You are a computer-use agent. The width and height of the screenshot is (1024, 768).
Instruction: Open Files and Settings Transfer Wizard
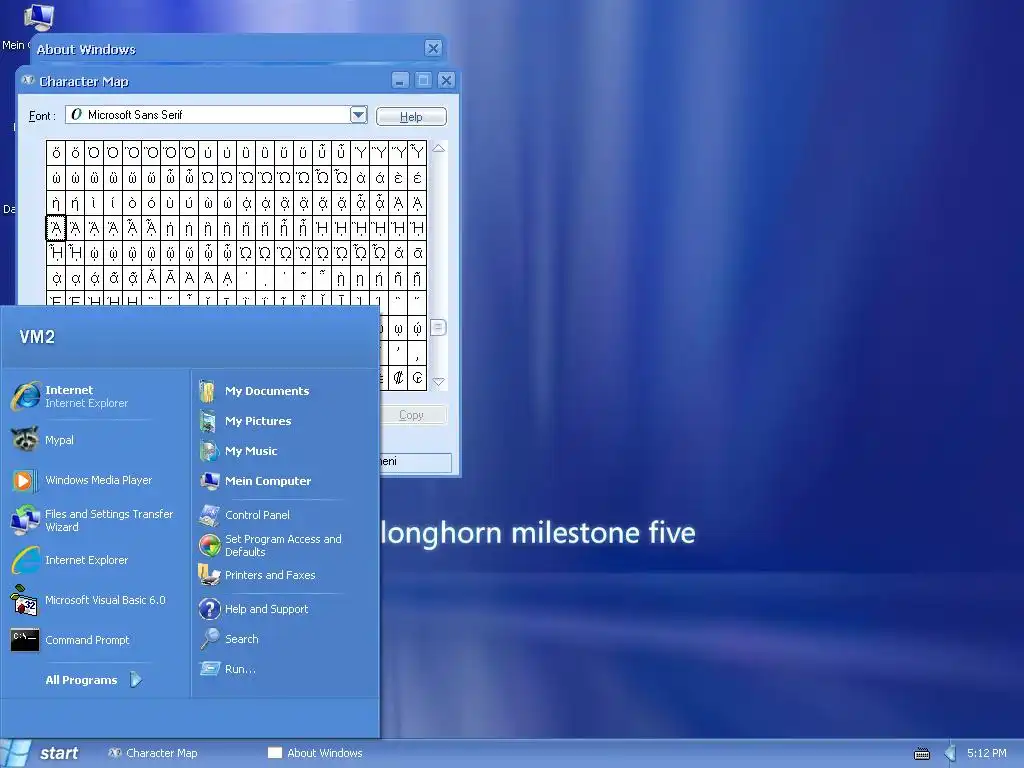pos(93,520)
